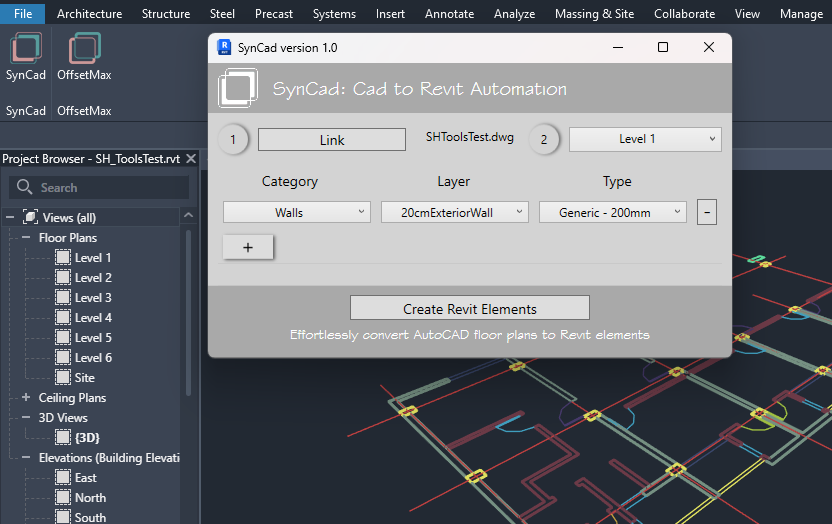Switch to the Architecture ribbon tab

pyautogui.click(x=89, y=14)
